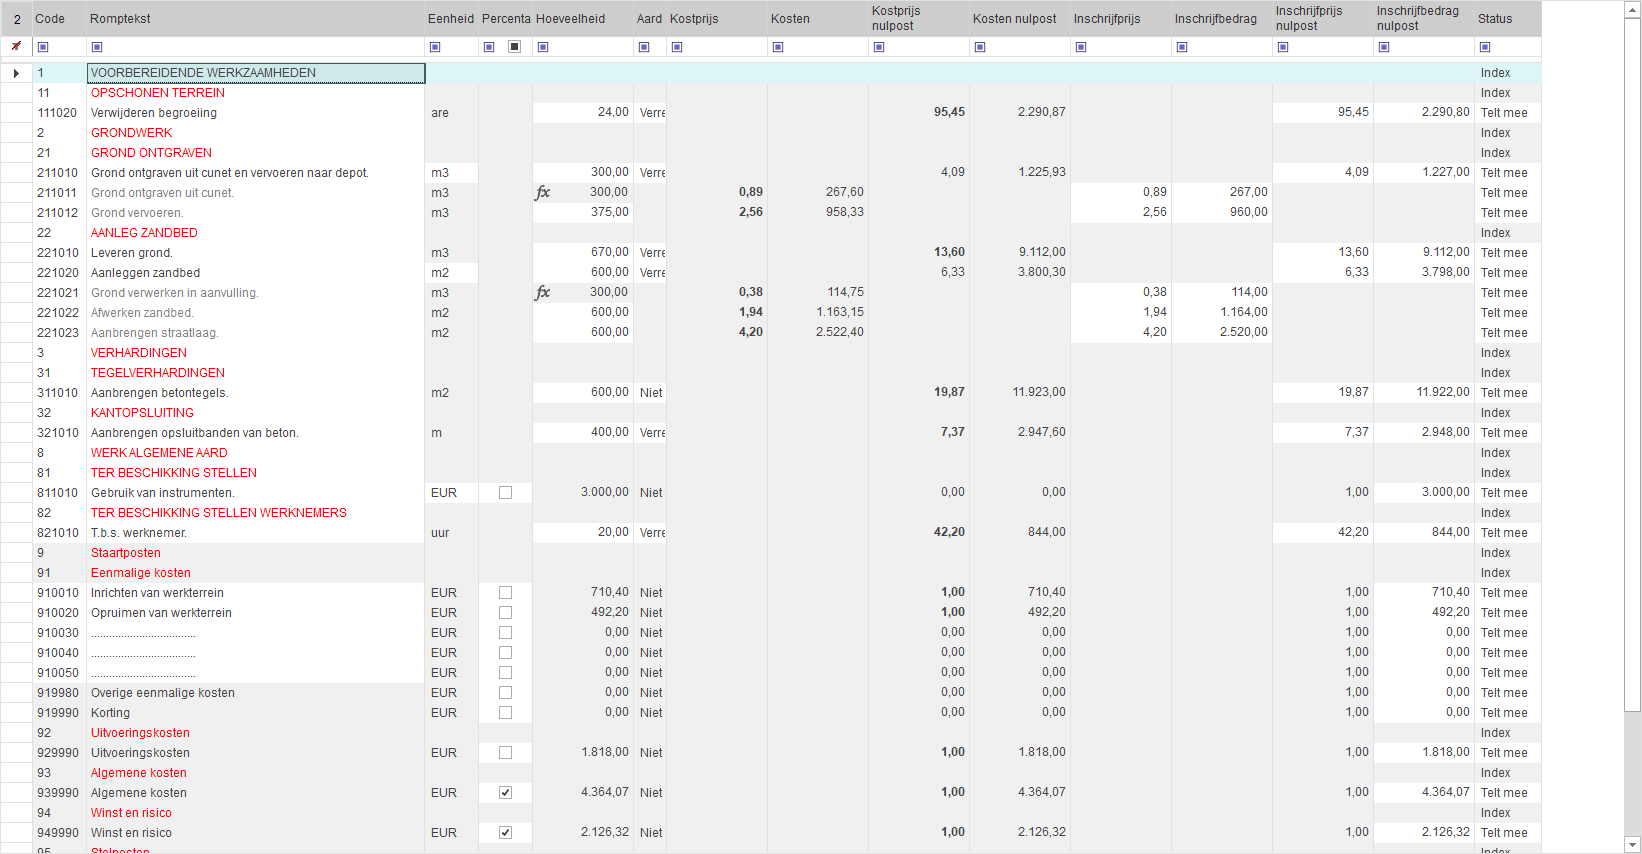Tick the checkbox in row 910030
Viewport: 1642px width, 854px height.
tap(505, 632)
